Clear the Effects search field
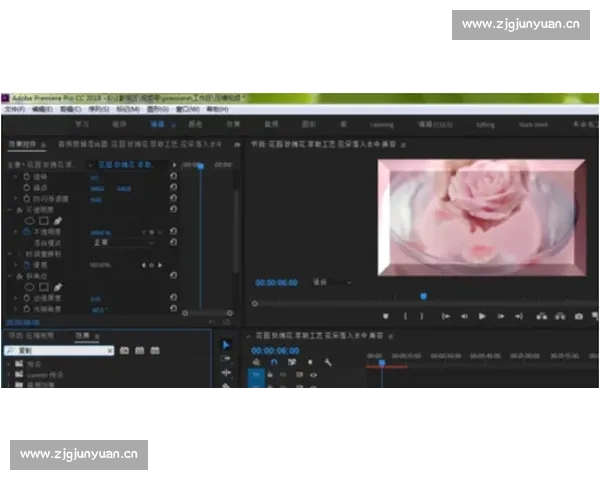 point(110,351)
